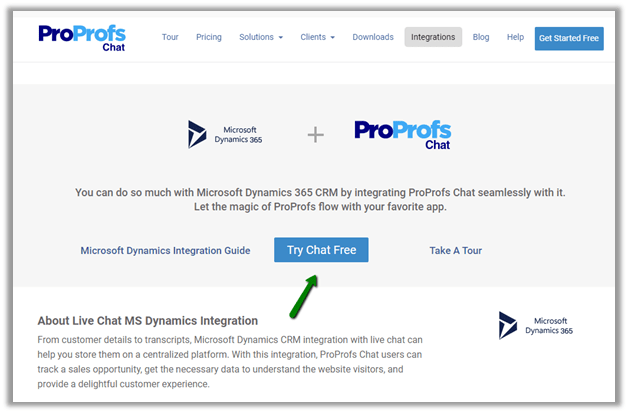Visit the Blog link
This screenshot has height=413, width=628.
coord(481,37)
